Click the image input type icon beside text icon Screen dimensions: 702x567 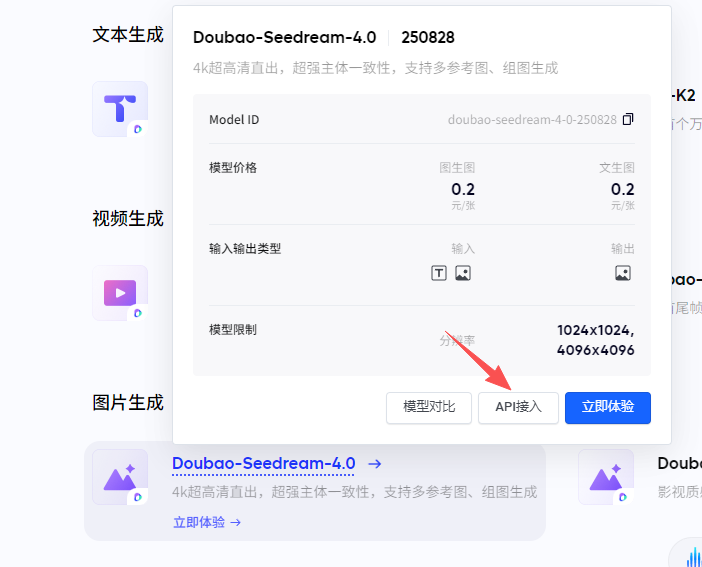pos(462,273)
